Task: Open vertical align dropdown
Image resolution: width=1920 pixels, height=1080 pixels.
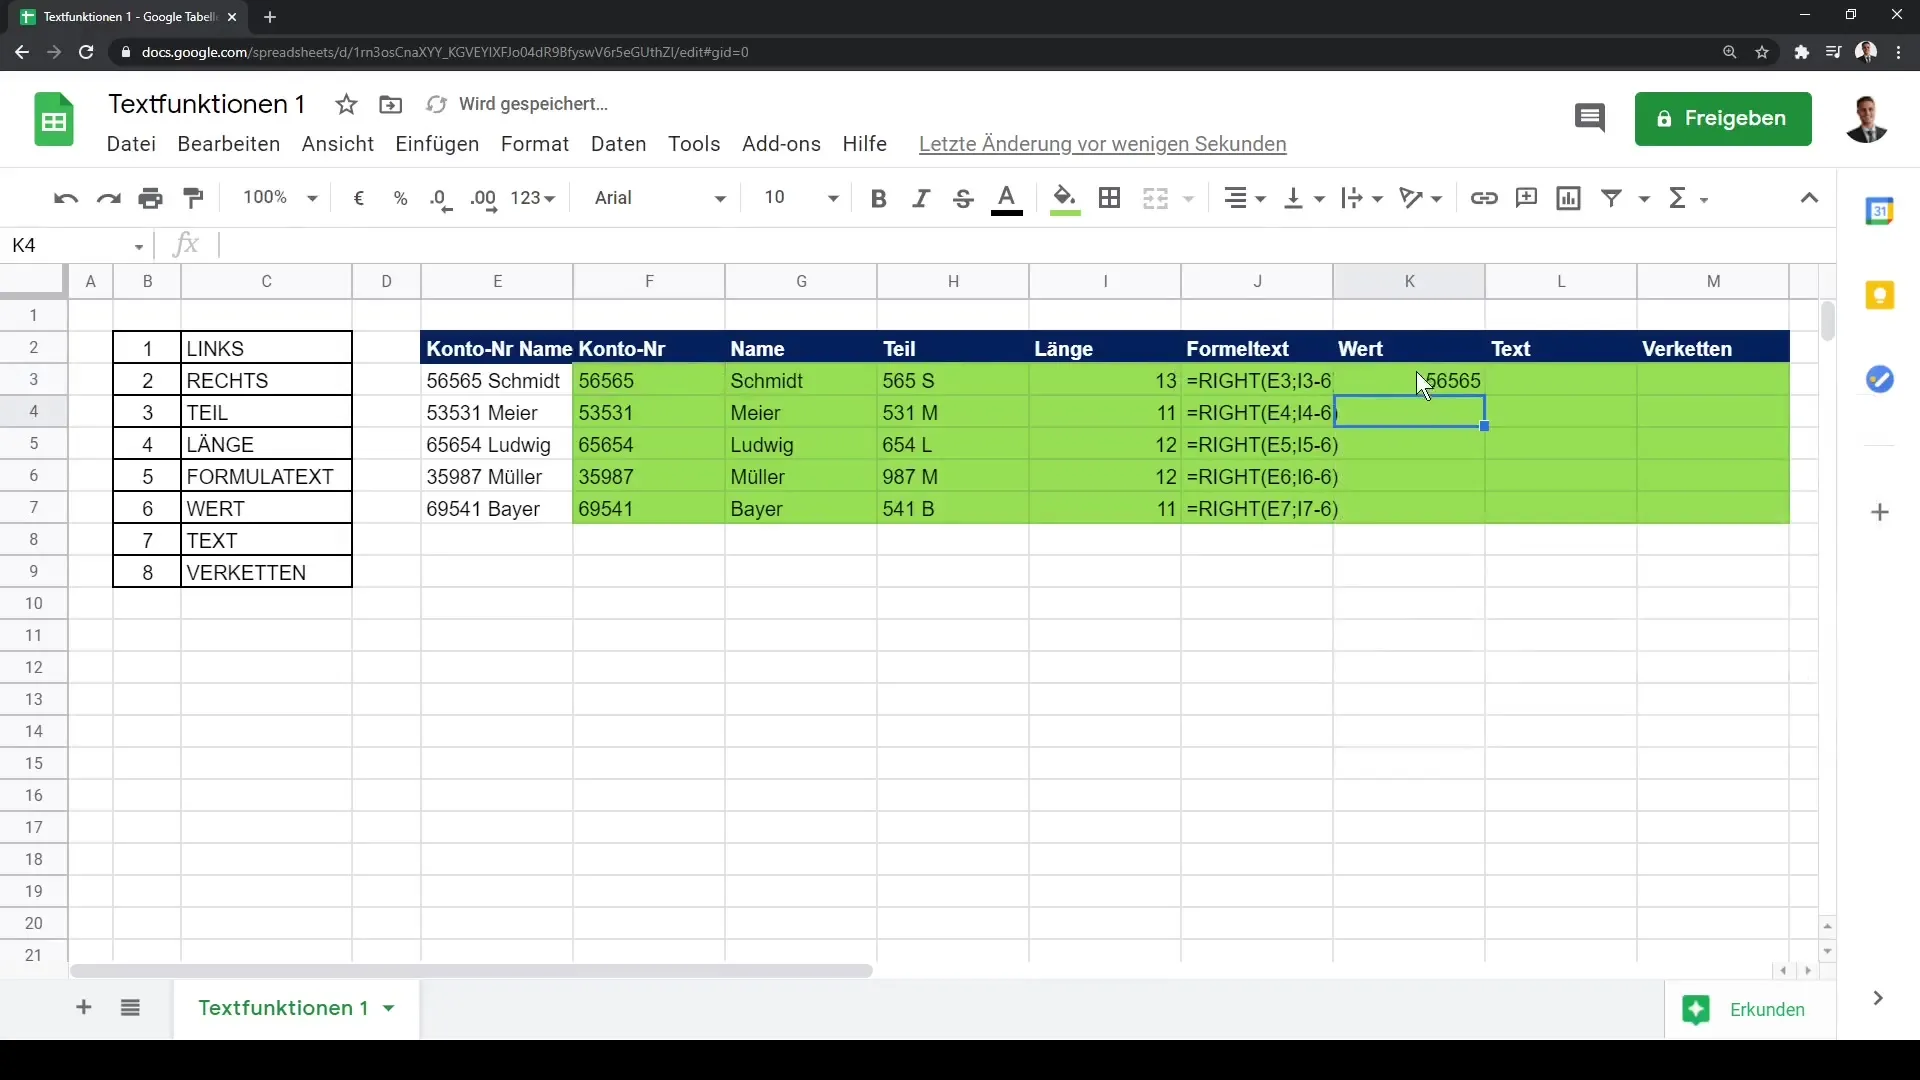Action: [1304, 198]
